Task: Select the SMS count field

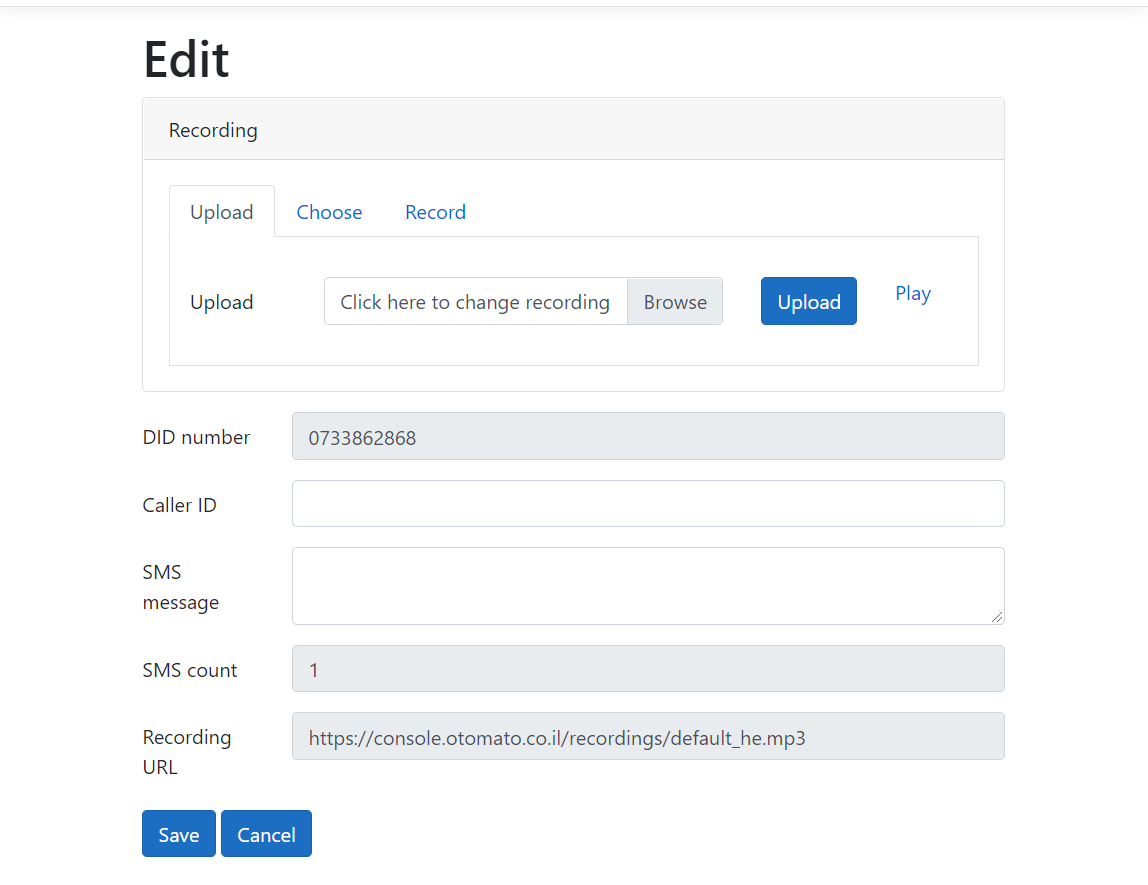Action: [647, 669]
